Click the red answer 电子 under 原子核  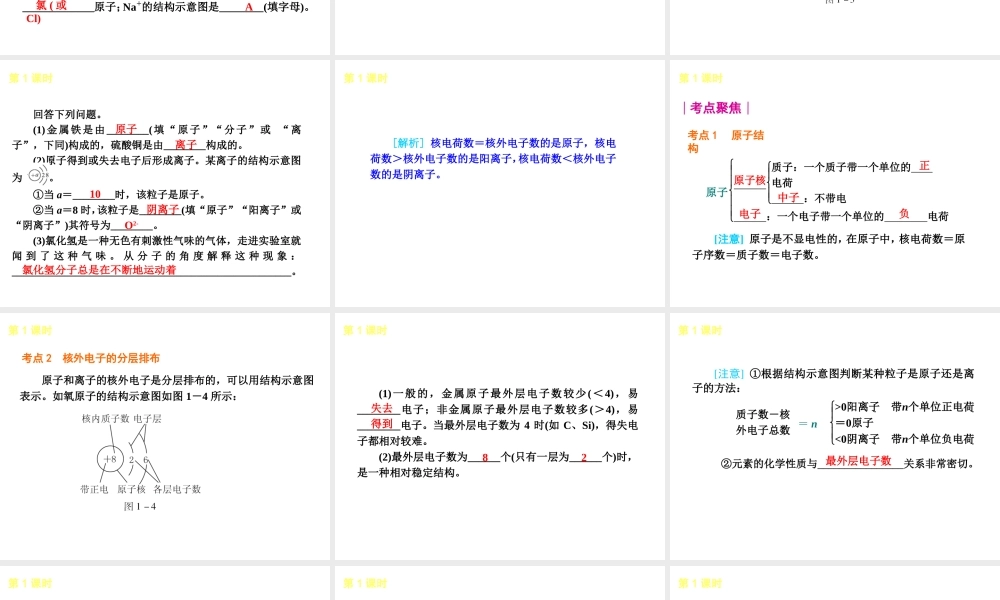tap(750, 214)
